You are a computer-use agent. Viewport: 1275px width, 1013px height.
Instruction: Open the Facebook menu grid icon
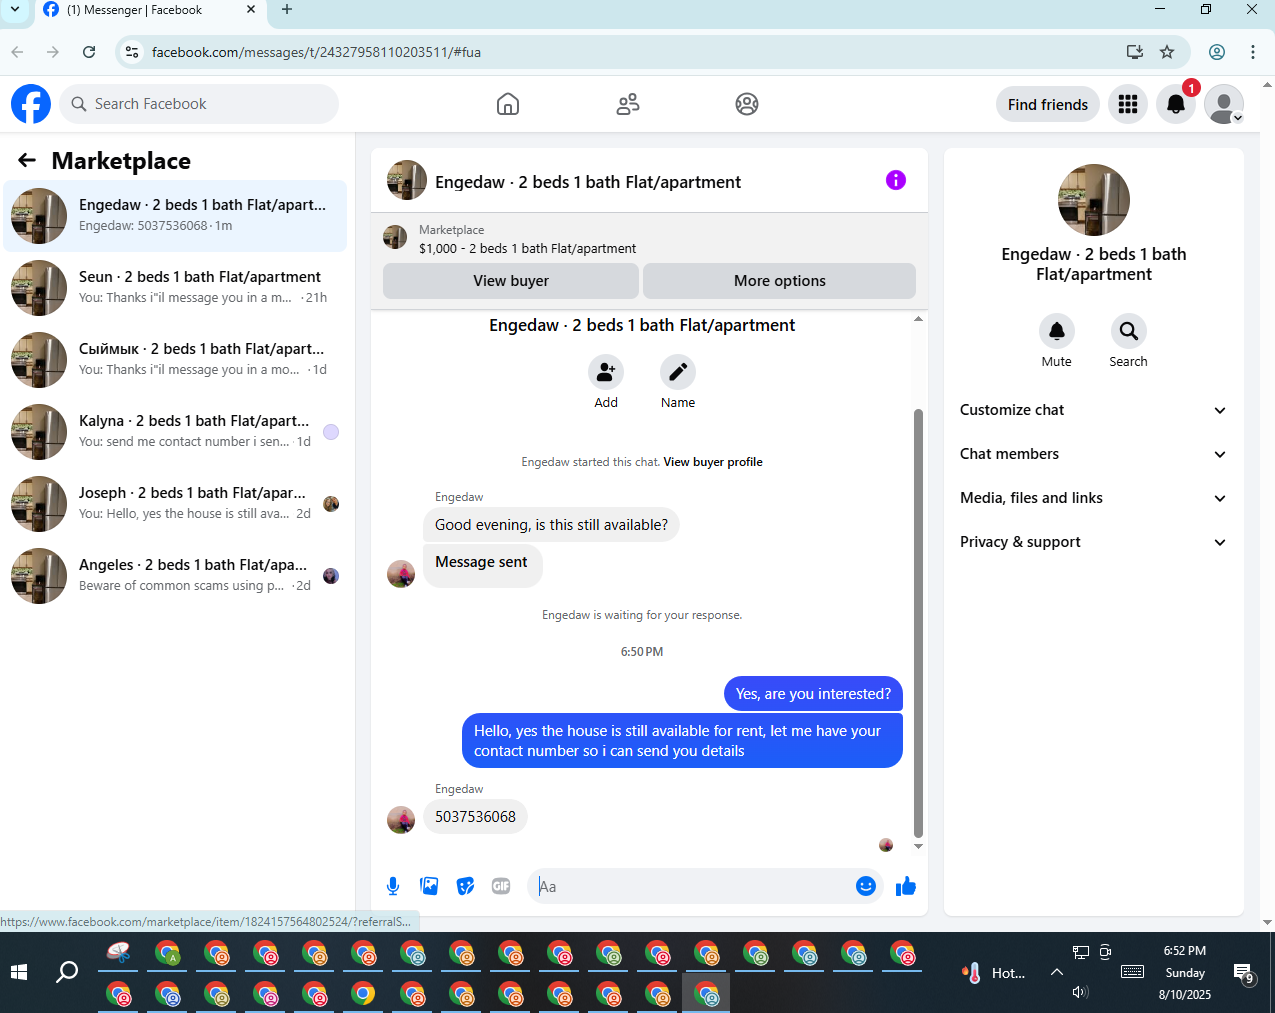click(1128, 104)
